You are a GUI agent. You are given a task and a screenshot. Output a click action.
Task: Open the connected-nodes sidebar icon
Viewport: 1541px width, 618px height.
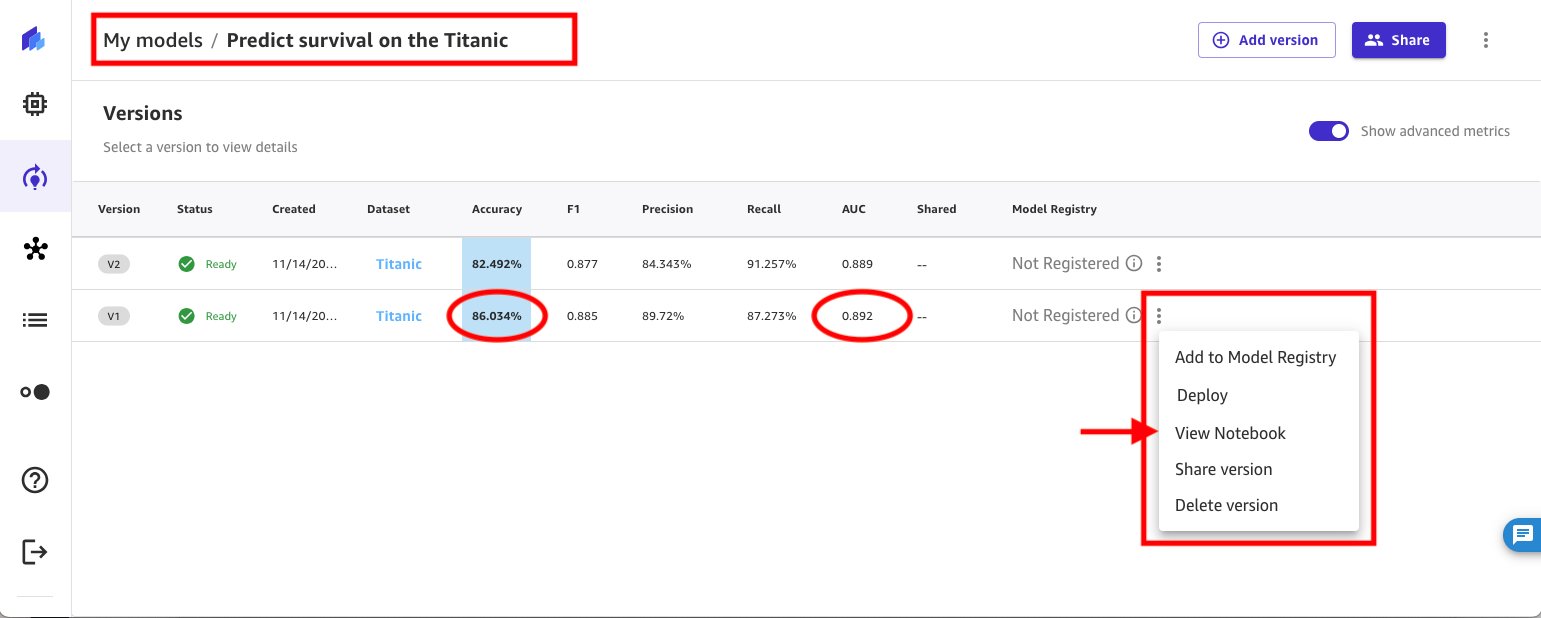[x=35, y=249]
